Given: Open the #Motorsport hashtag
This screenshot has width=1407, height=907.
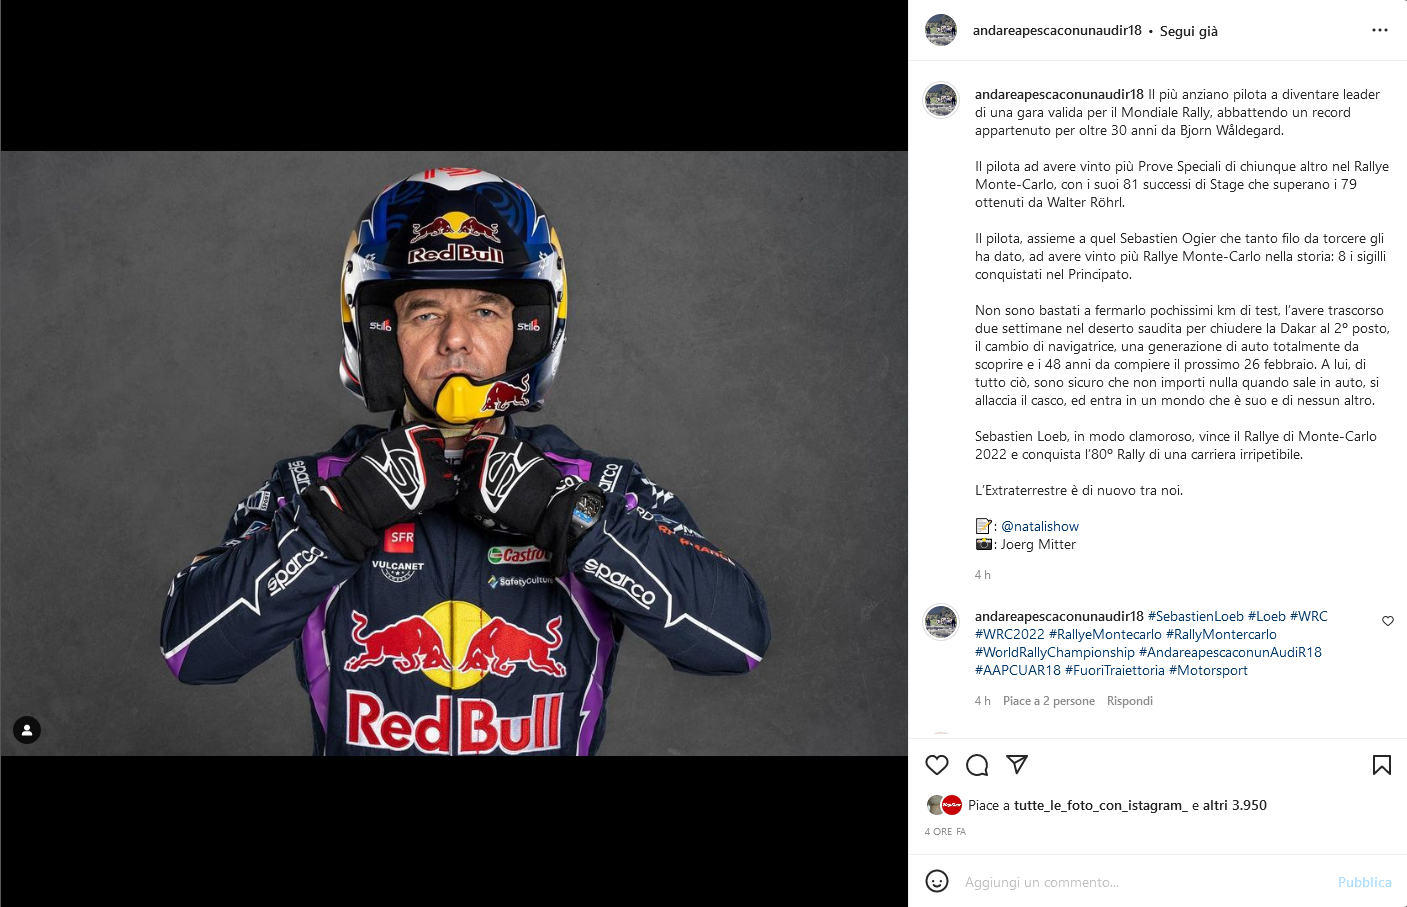Looking at the screenshot, I should (1208, 670).
